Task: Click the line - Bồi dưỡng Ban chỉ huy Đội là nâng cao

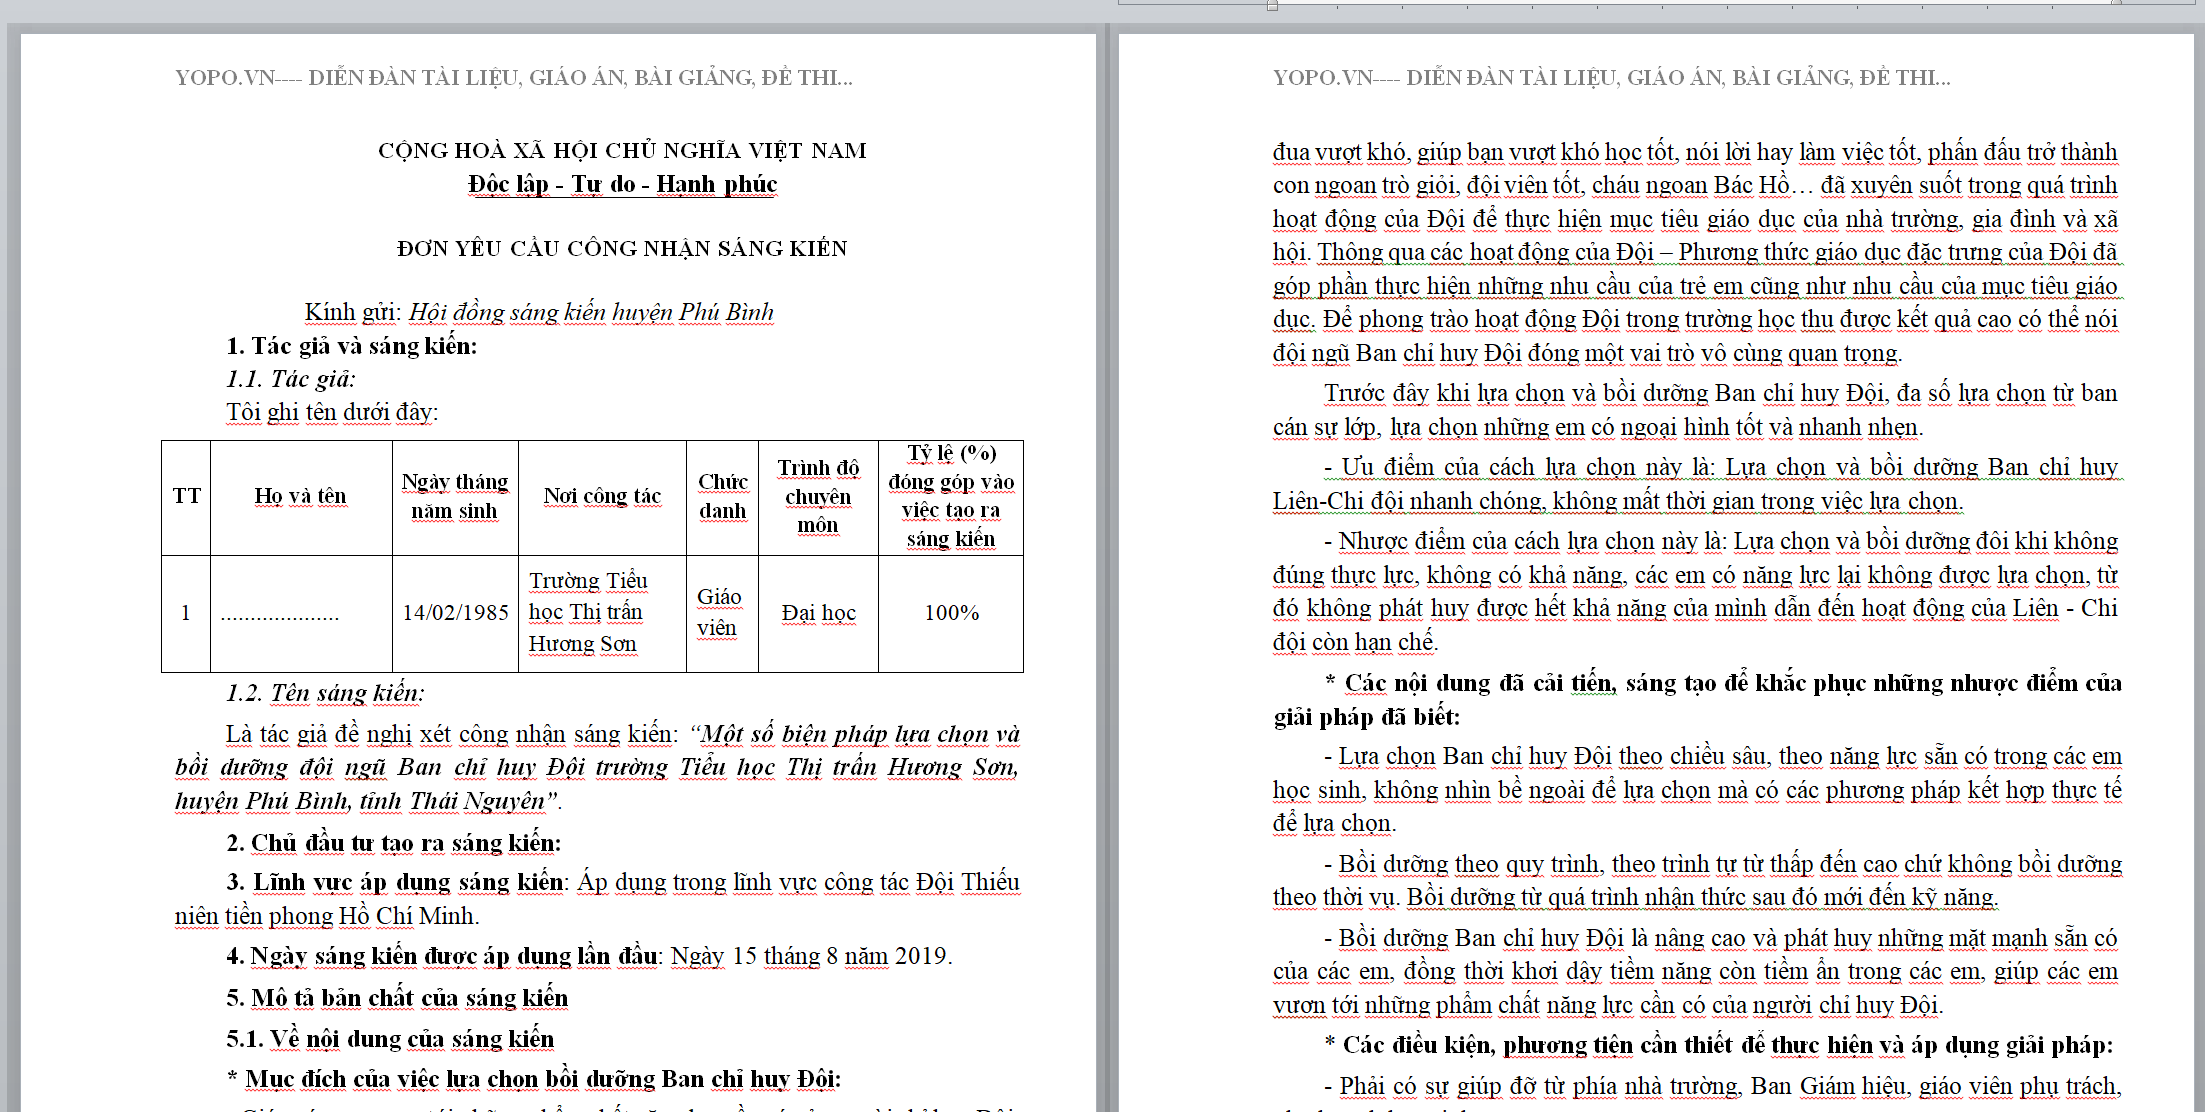Action: (1721, 938)
